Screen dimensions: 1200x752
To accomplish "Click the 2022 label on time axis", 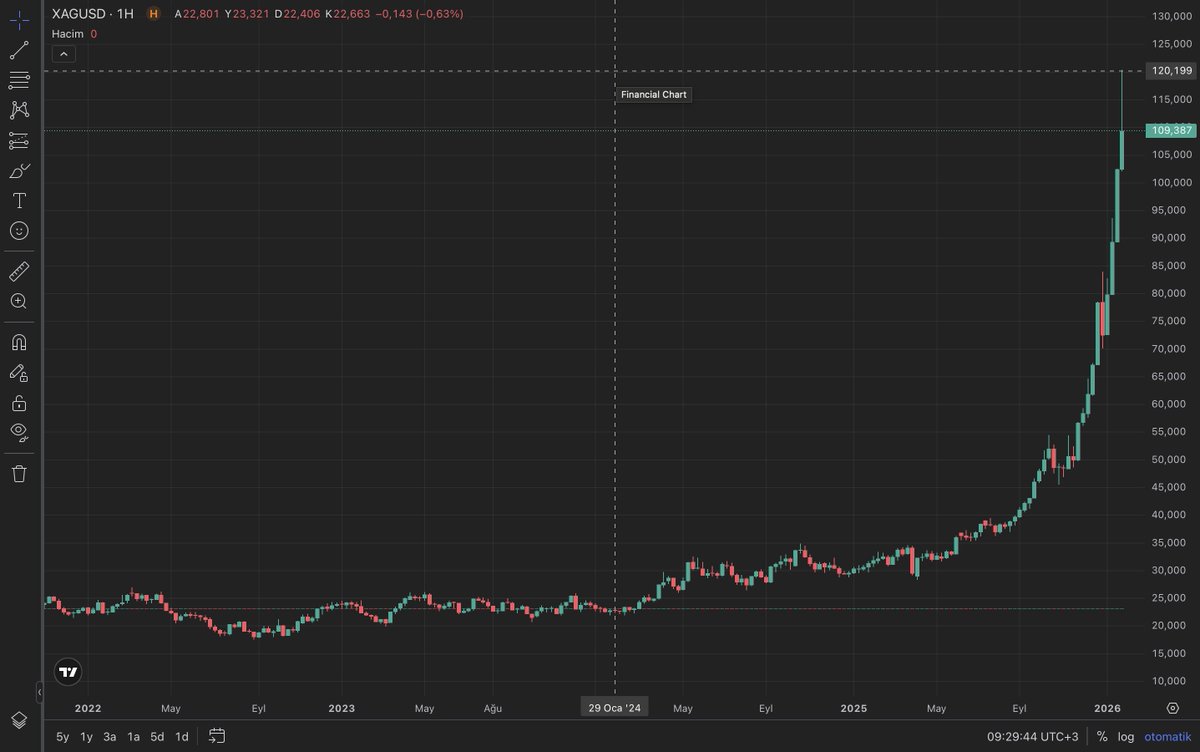I will 88,708.
